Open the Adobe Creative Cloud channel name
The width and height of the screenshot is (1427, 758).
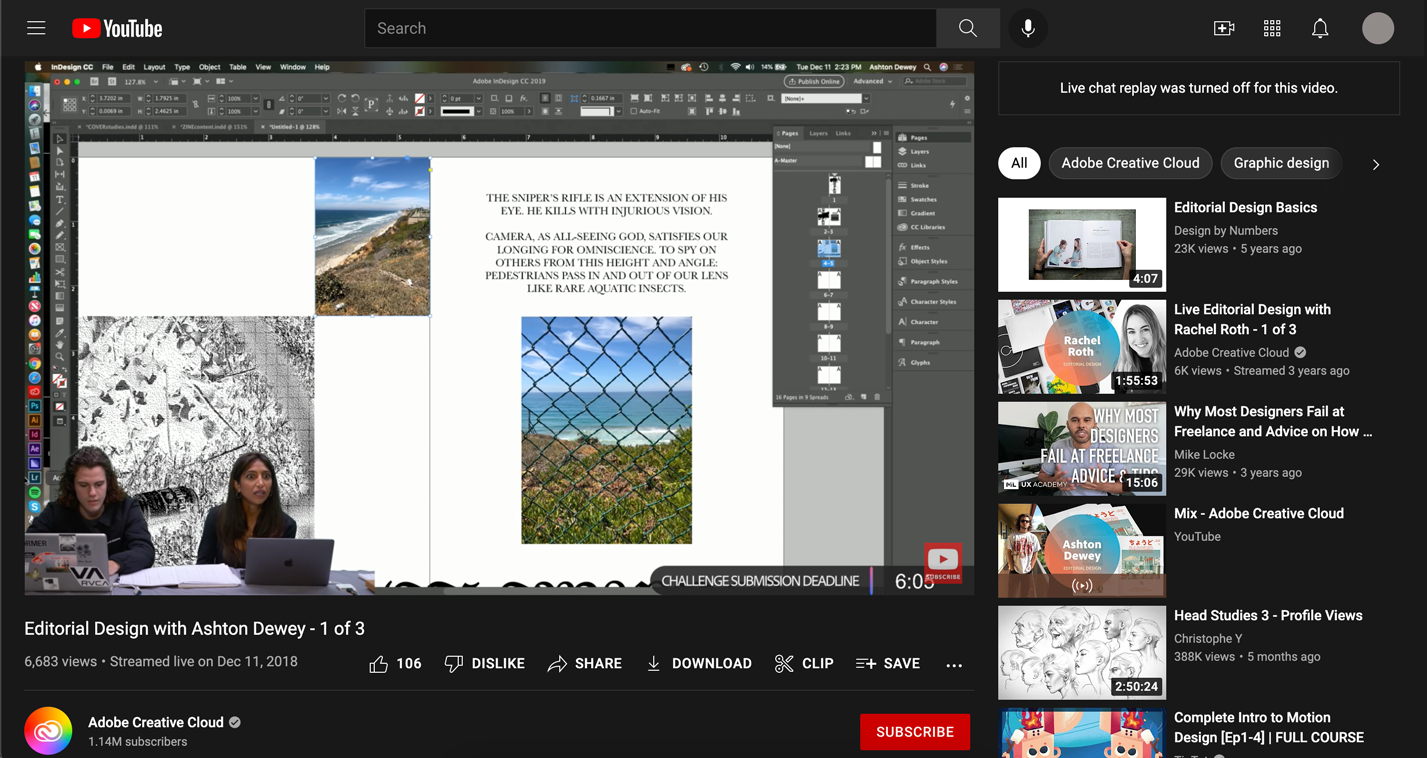(x=156, y=722)
